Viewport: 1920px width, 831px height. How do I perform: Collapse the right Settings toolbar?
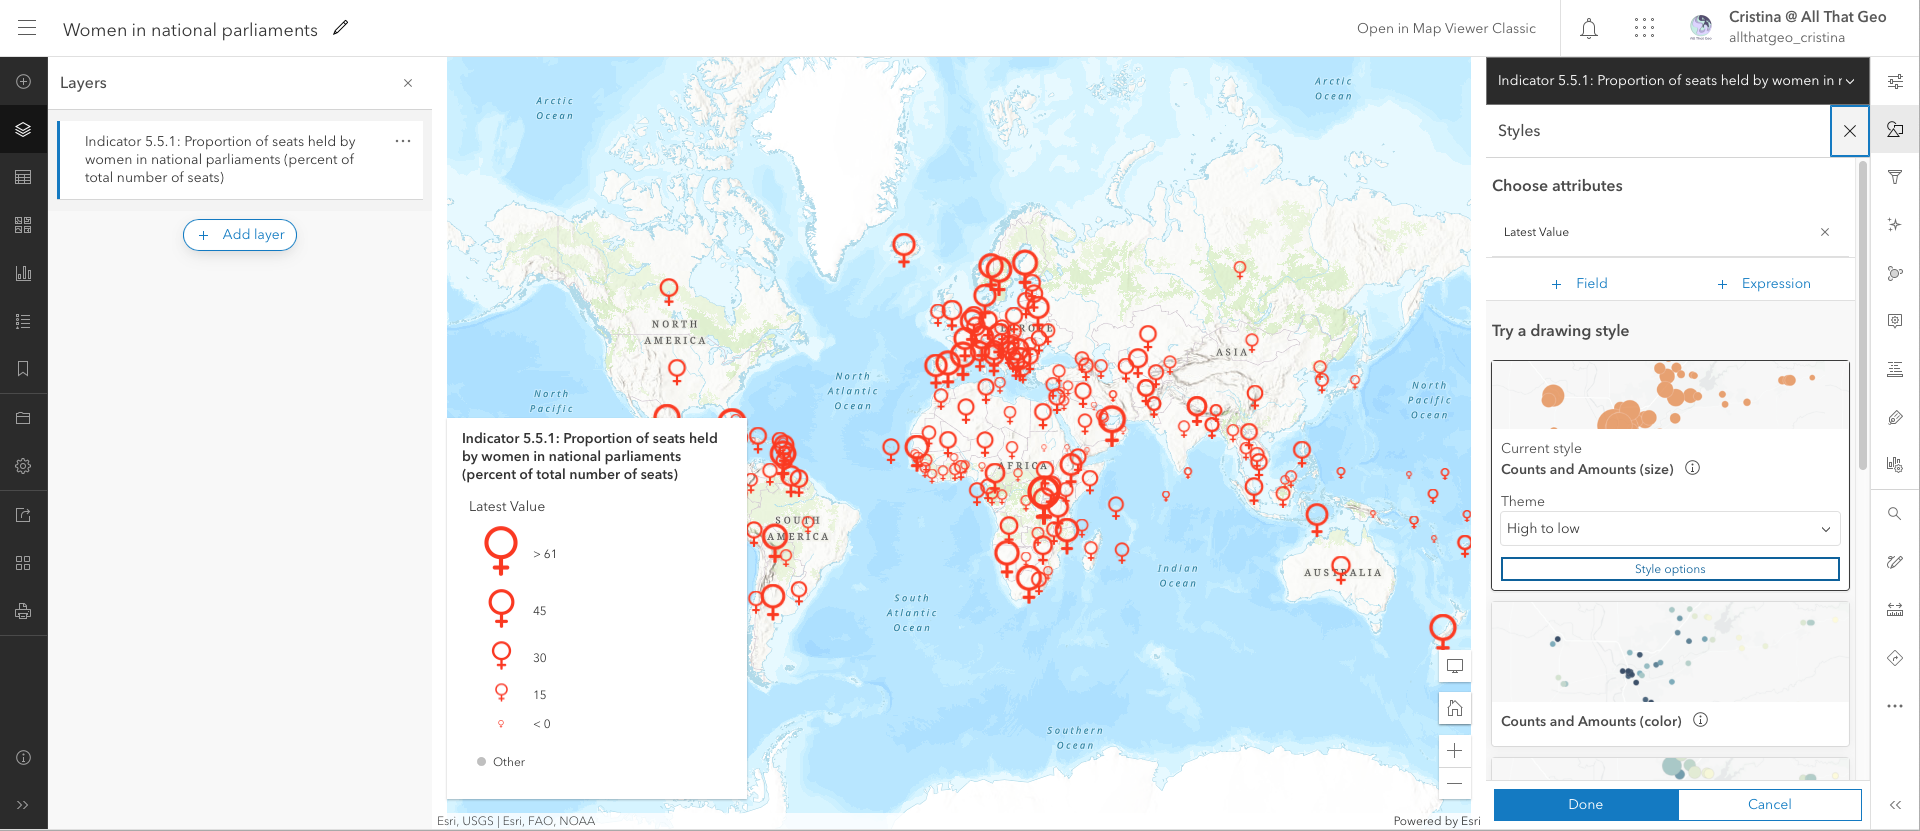(1895, 805)
